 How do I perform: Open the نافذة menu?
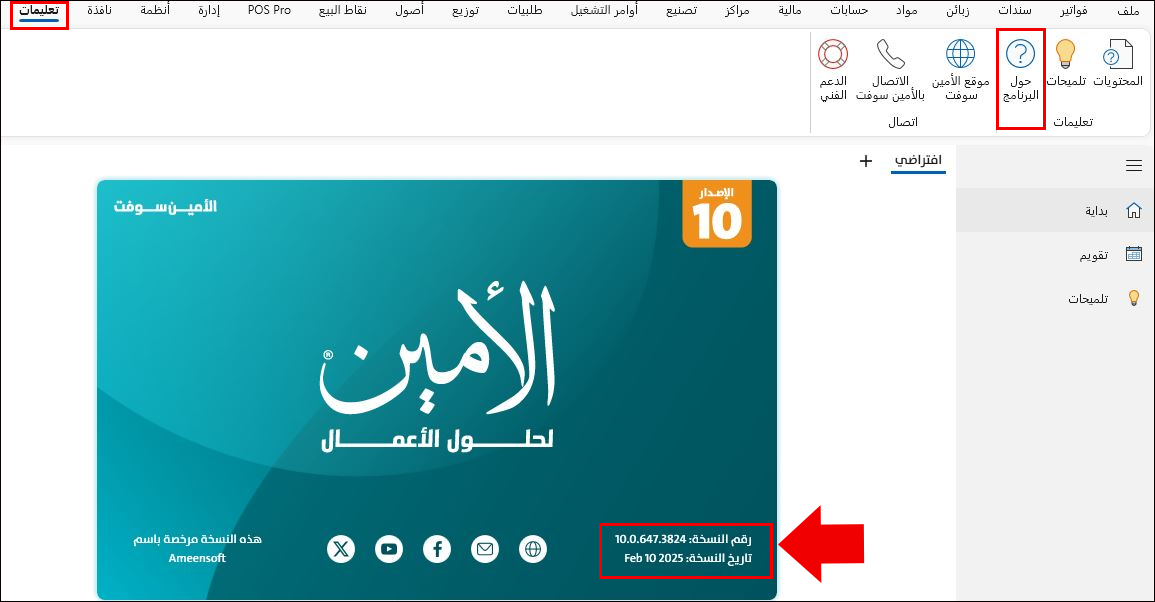tap(99, 10)
